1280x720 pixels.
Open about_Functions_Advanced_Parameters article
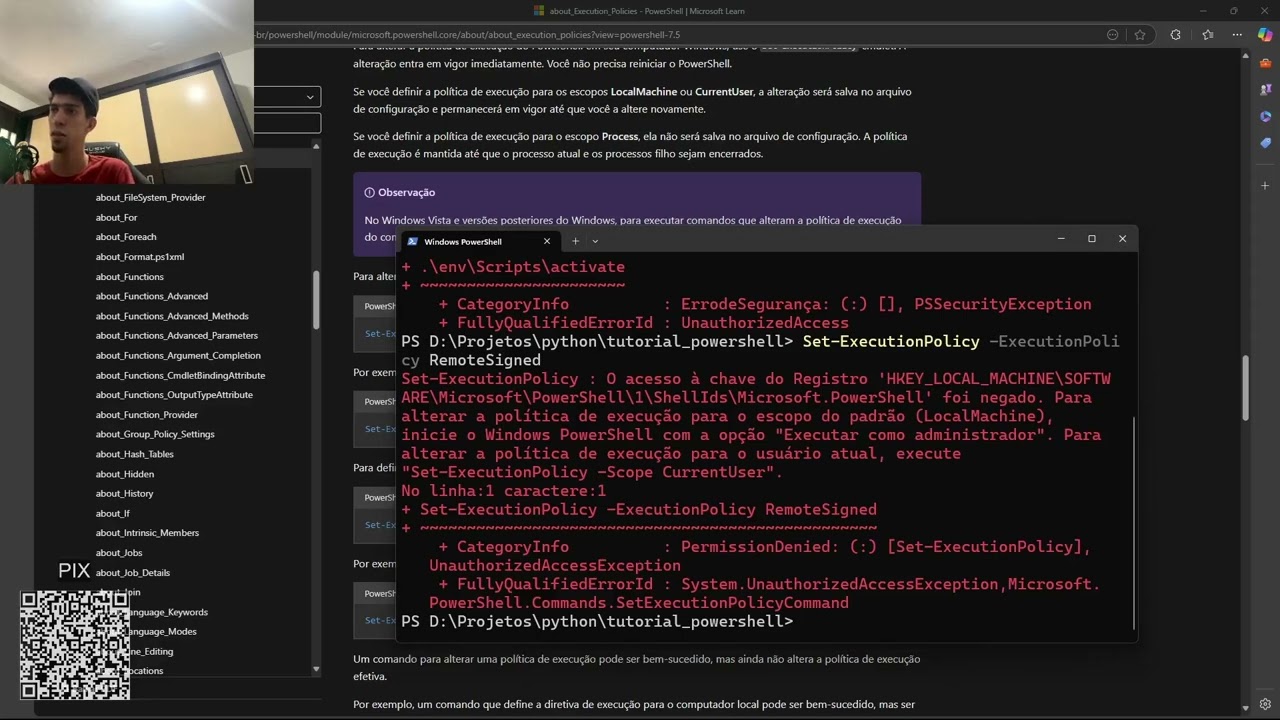177,336
